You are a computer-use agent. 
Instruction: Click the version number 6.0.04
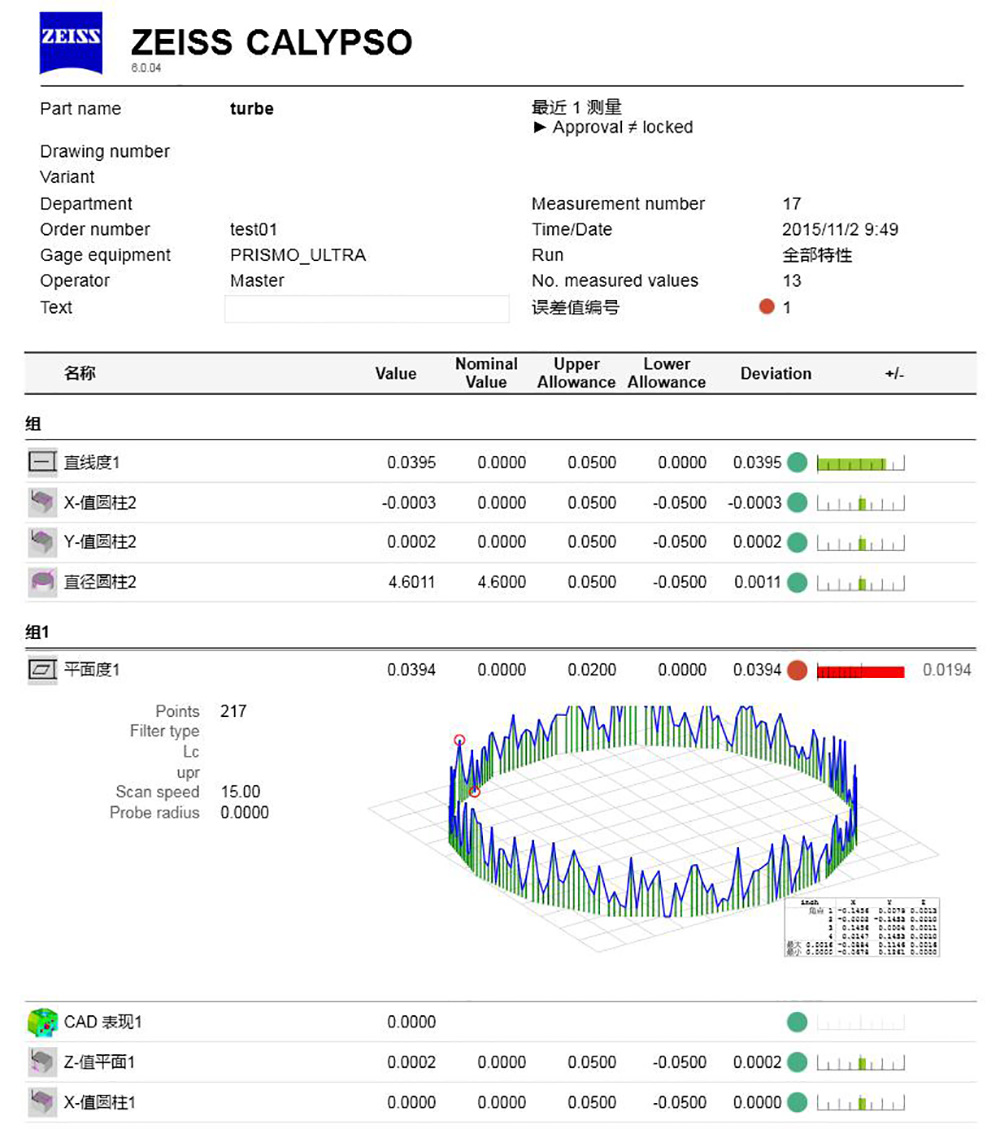point(146,68)
